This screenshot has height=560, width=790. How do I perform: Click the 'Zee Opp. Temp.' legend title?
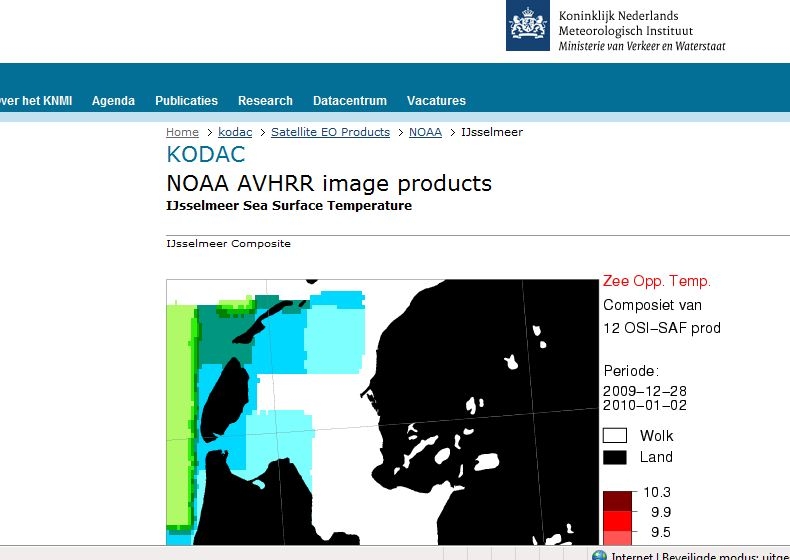656,281
